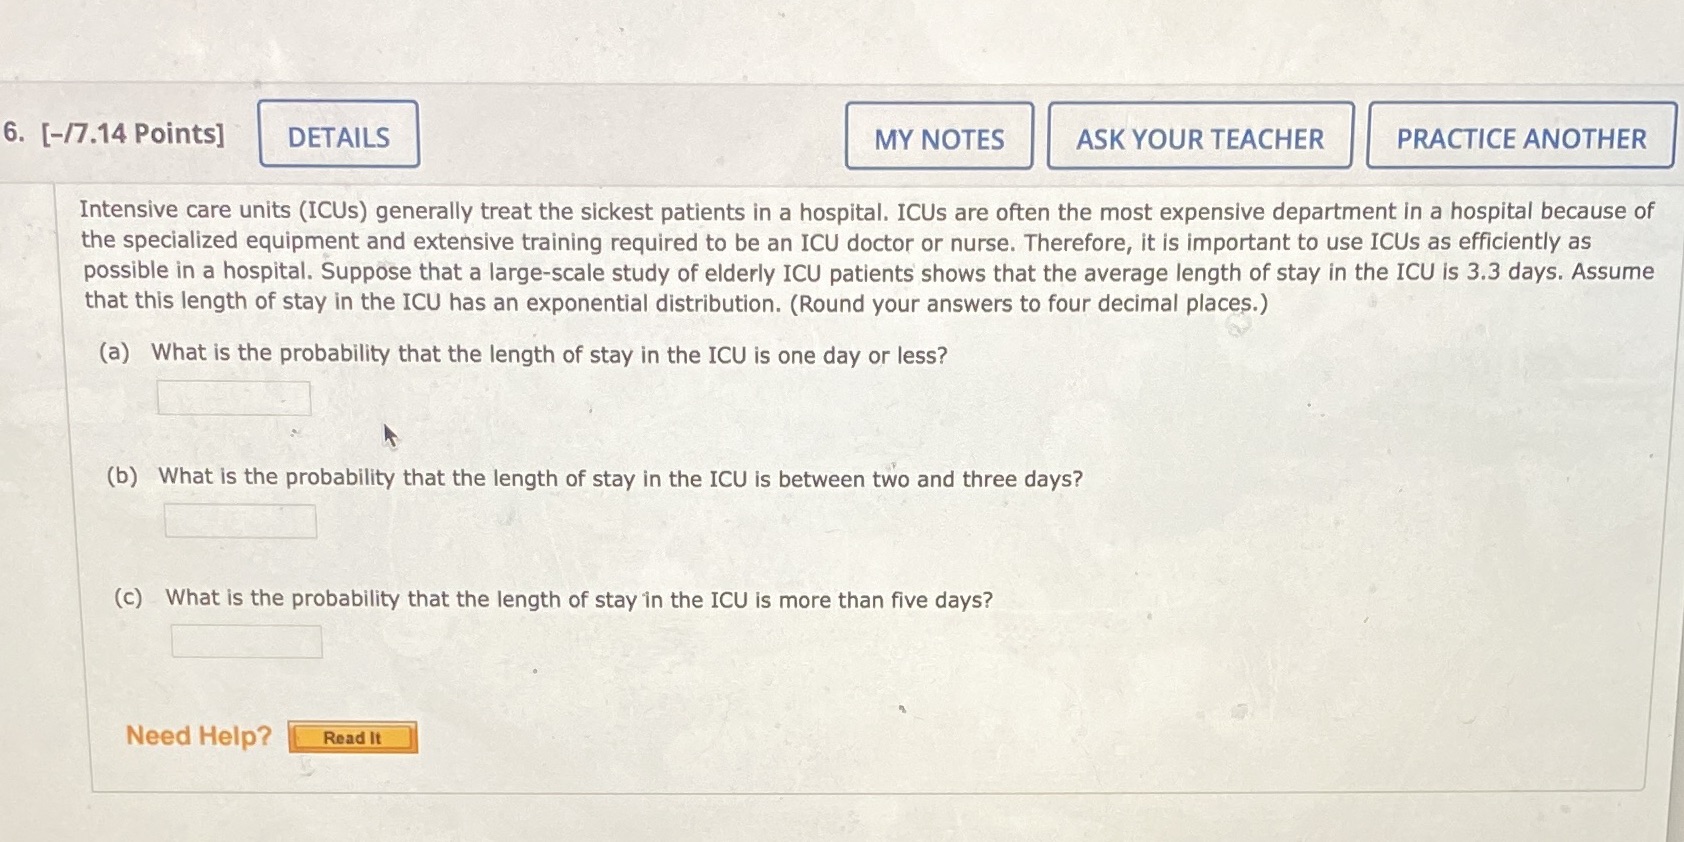Viewport: 1684px width, 842px height.
Task: Click the part (c) question text
Action: [578, 599]
